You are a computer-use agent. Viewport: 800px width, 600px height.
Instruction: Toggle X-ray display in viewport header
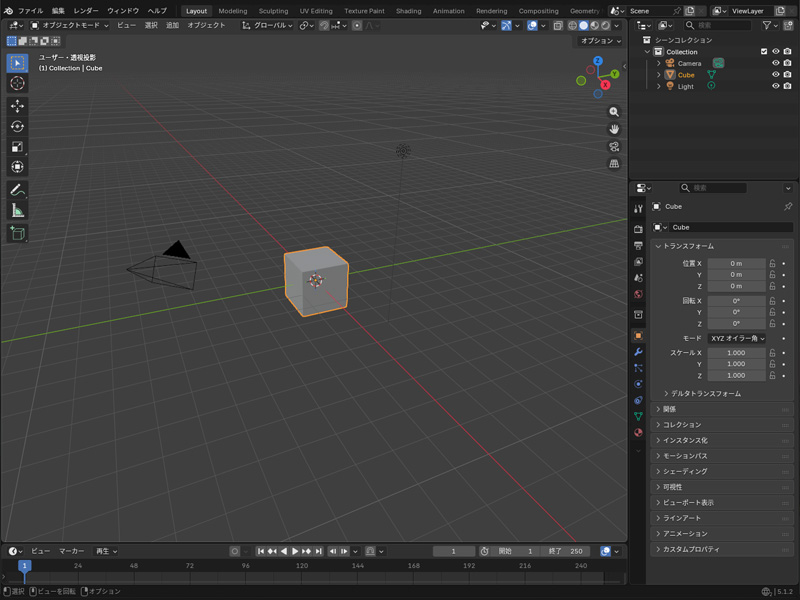[558, 26]
